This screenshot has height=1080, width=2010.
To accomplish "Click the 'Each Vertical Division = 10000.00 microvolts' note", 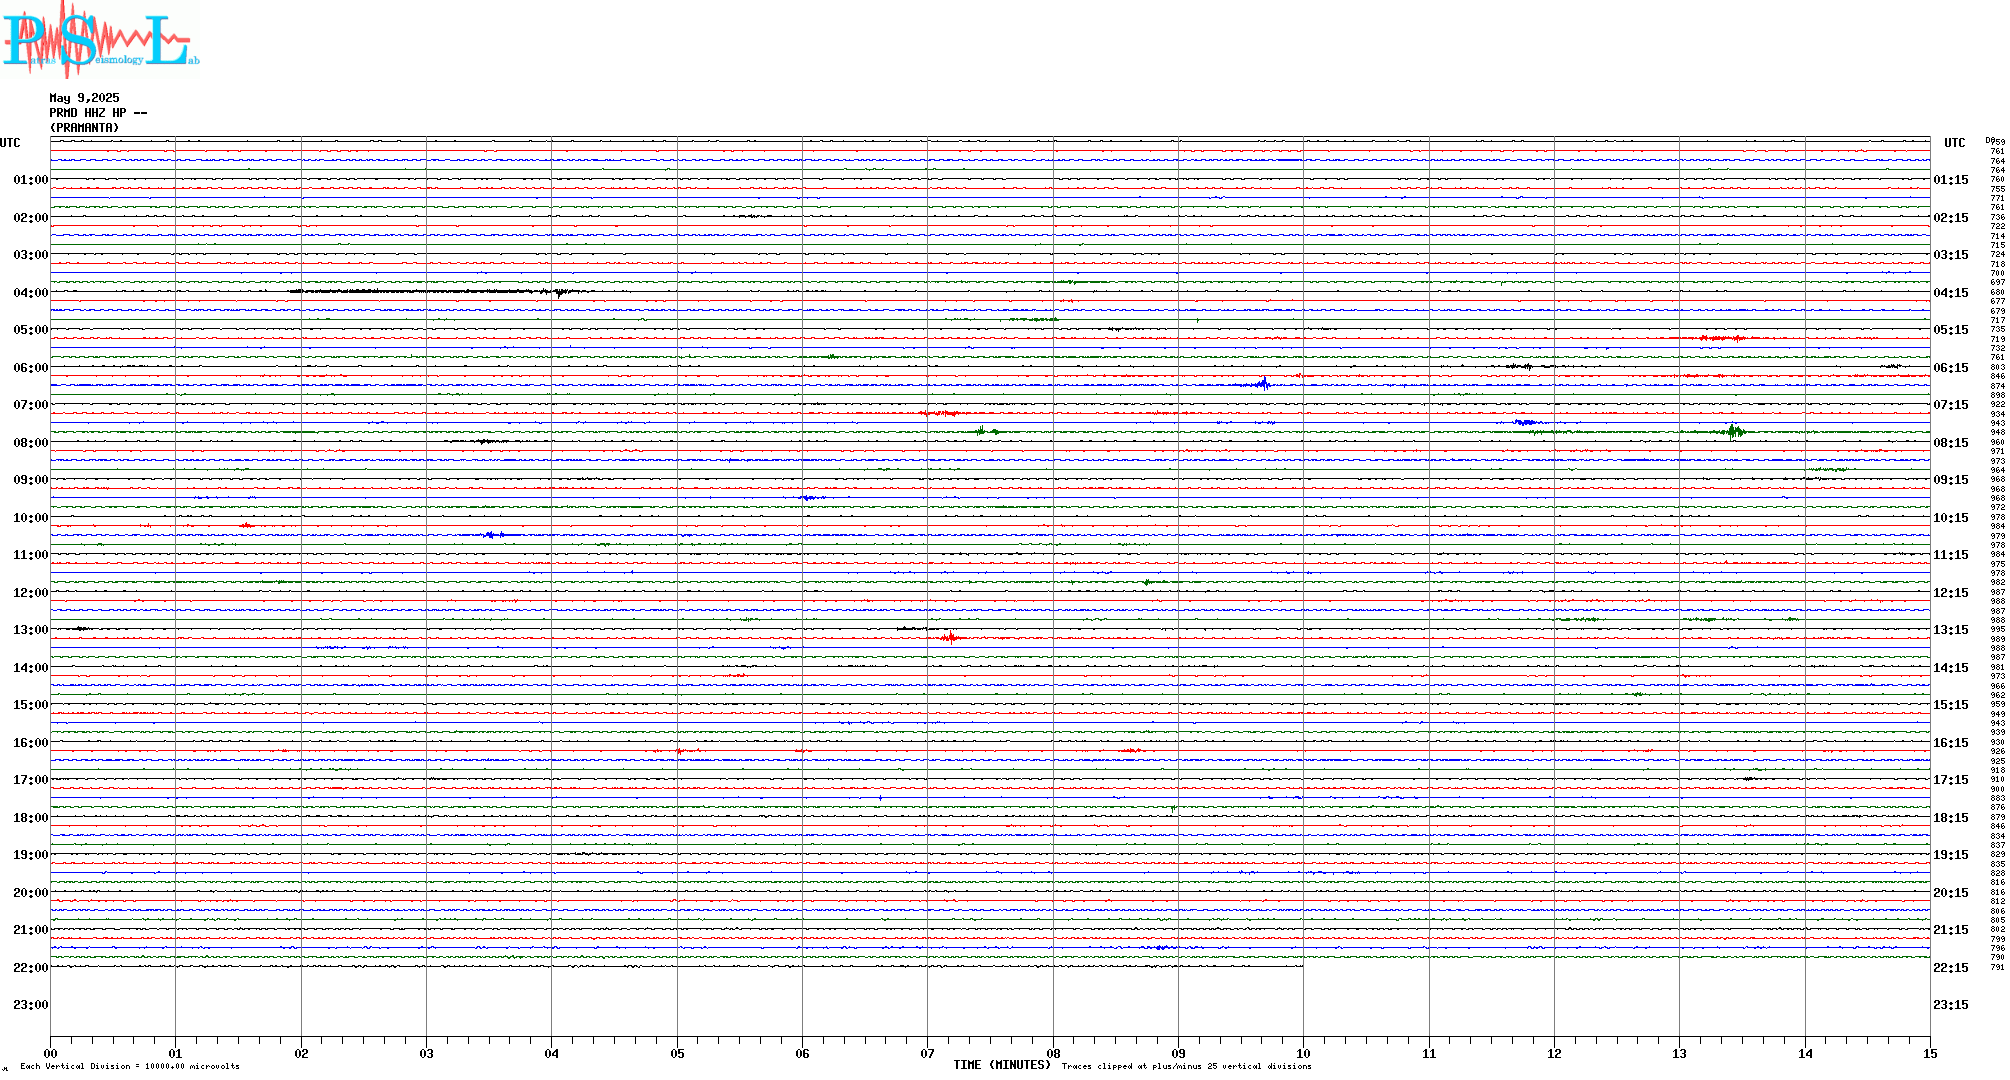I will click(130, 1066).
